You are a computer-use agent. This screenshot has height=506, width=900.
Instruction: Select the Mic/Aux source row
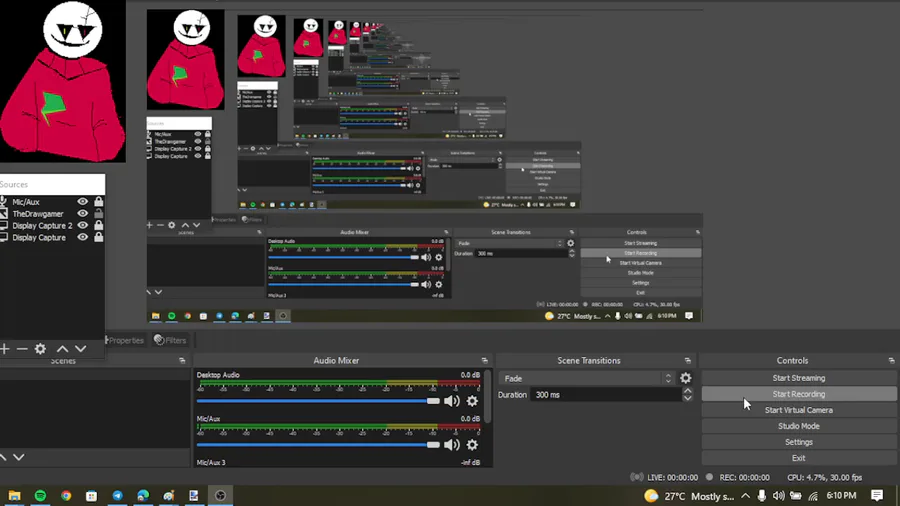click(x=52, y=201)
